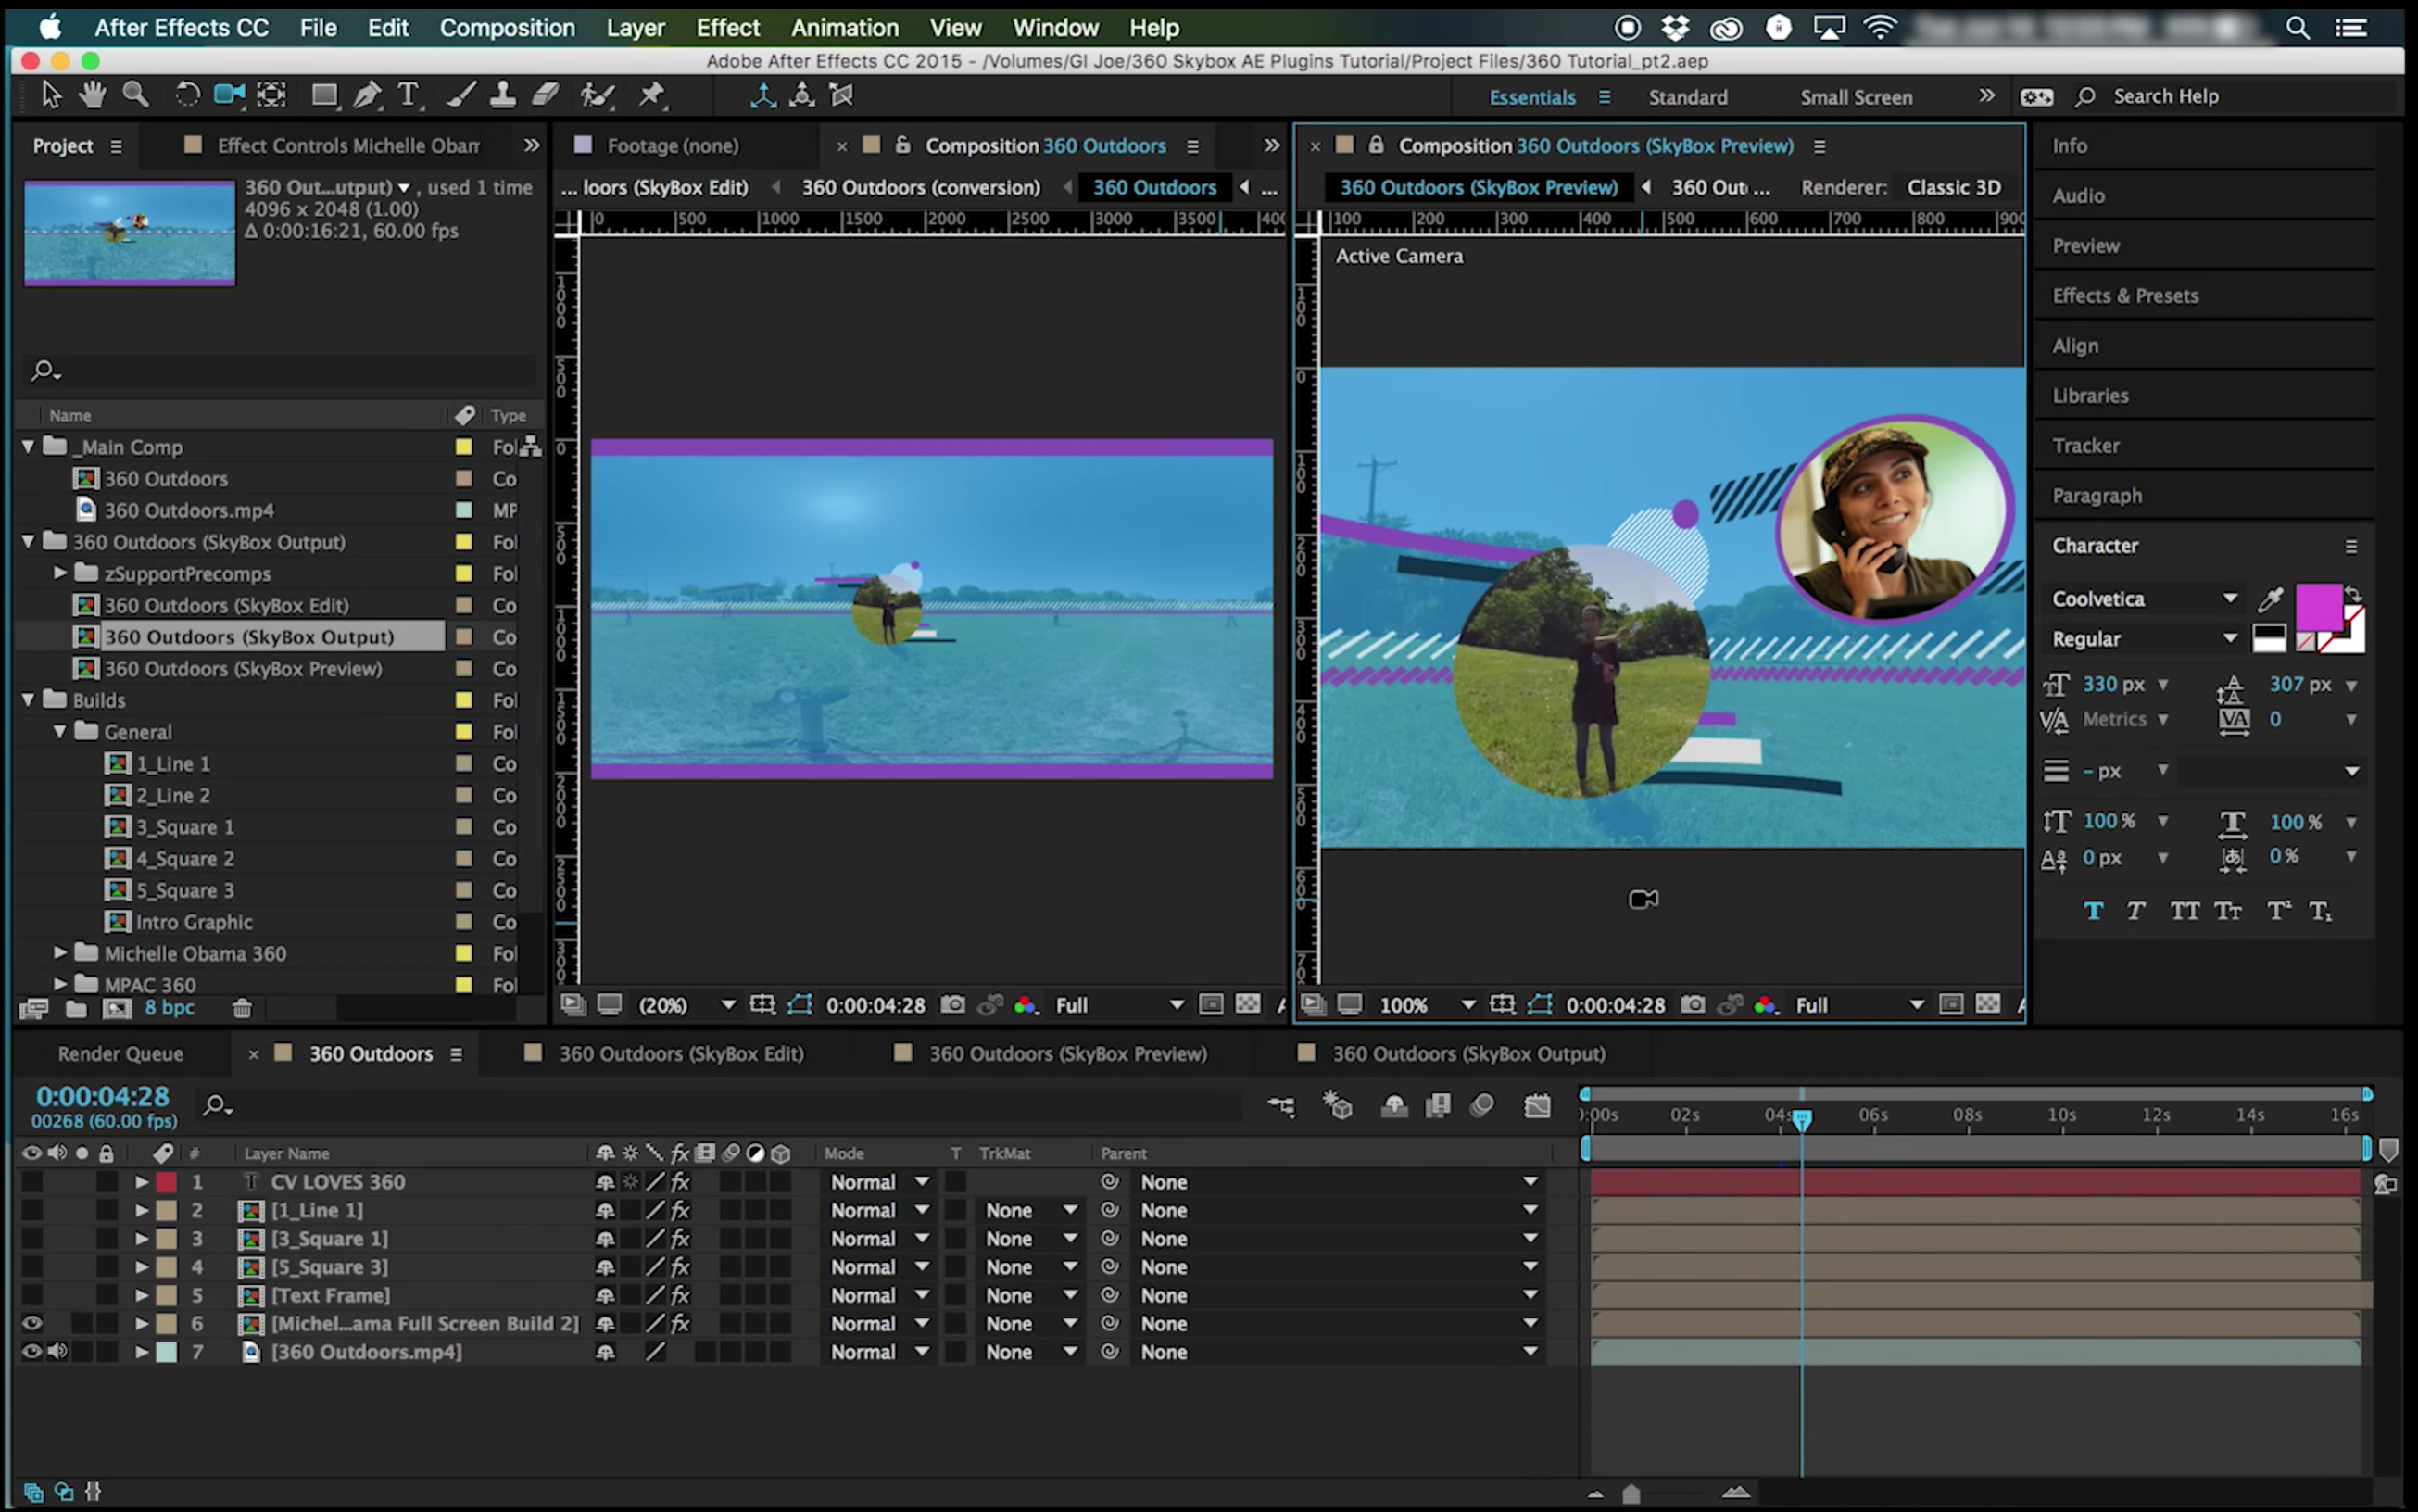Select the Puppet Pin tool
Screen dimensions: 2418x1512
click(x=652, y=95)
